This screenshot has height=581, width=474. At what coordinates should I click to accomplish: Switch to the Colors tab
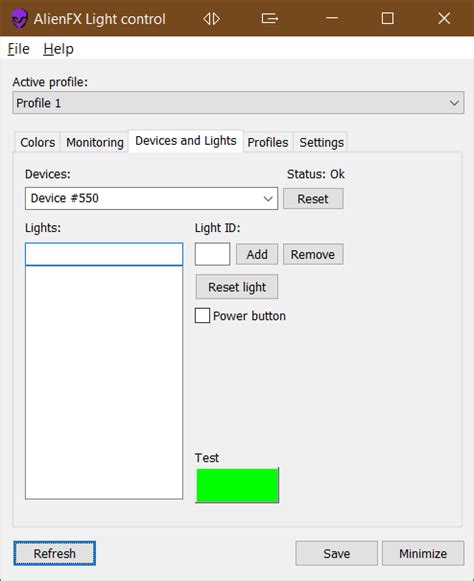click(37, 142)
